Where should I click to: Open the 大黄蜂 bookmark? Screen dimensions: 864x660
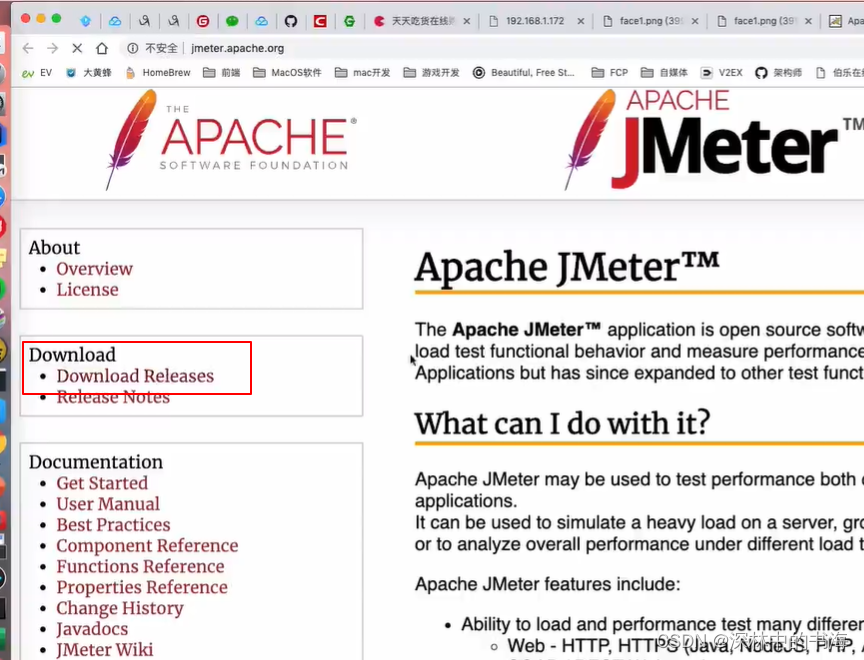click(89, 73)
